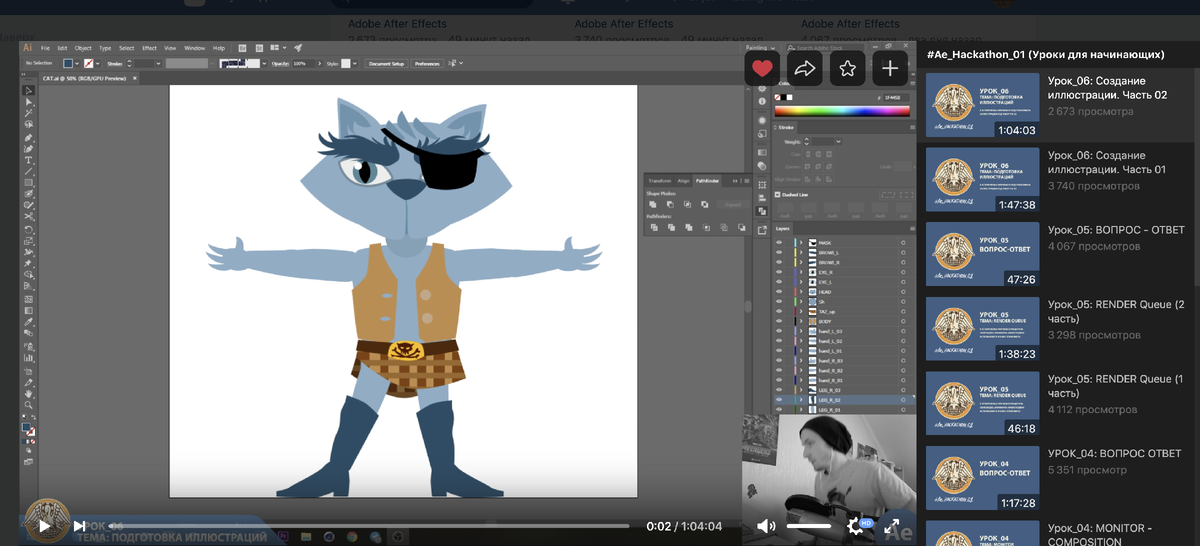
Task: Toggle visibility of the MASK layer
Action: [779, 242]
